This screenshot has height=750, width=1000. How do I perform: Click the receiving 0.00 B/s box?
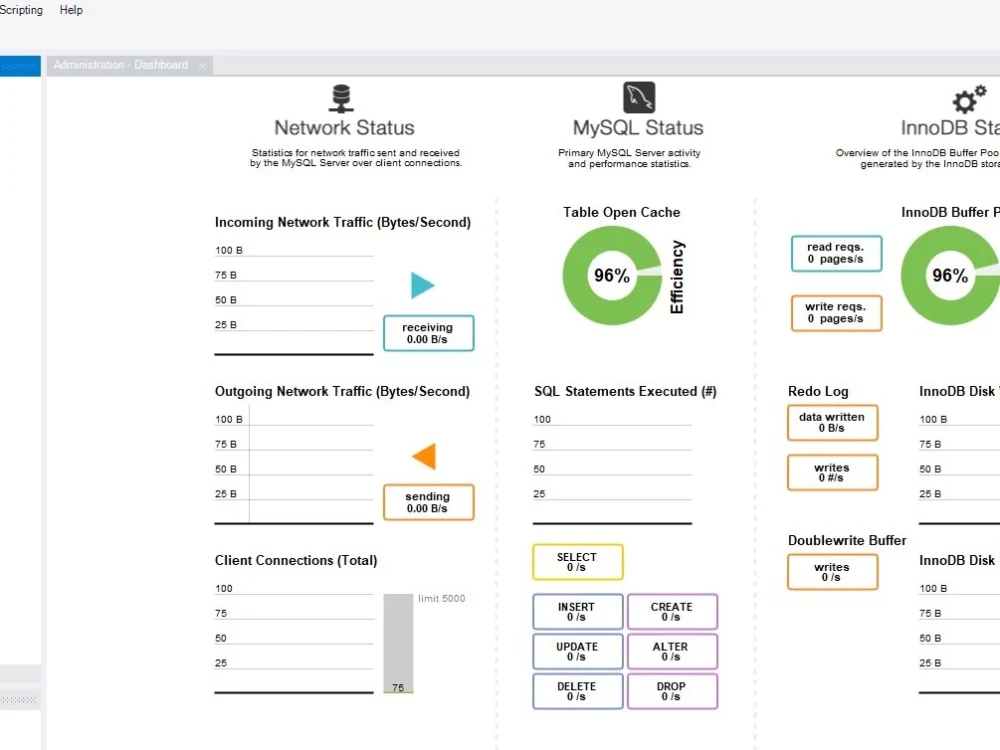[429, 333]
